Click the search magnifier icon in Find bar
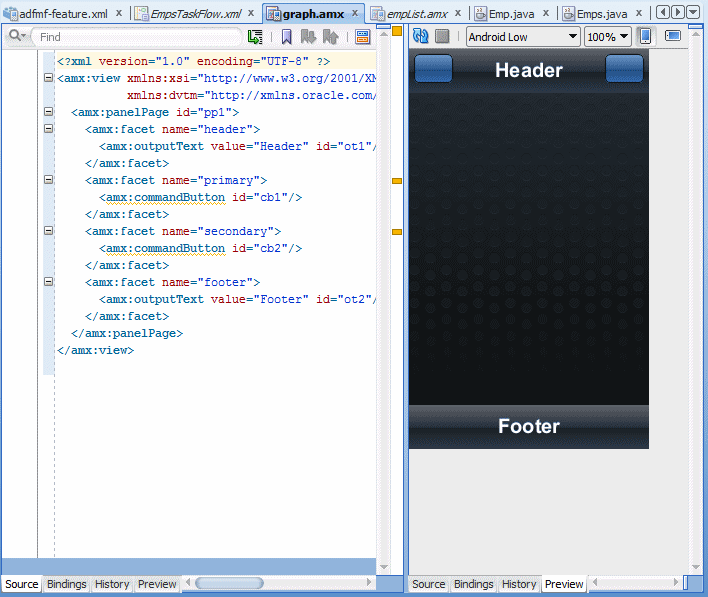This screenshot has height=597, width=708. (17, 36)
